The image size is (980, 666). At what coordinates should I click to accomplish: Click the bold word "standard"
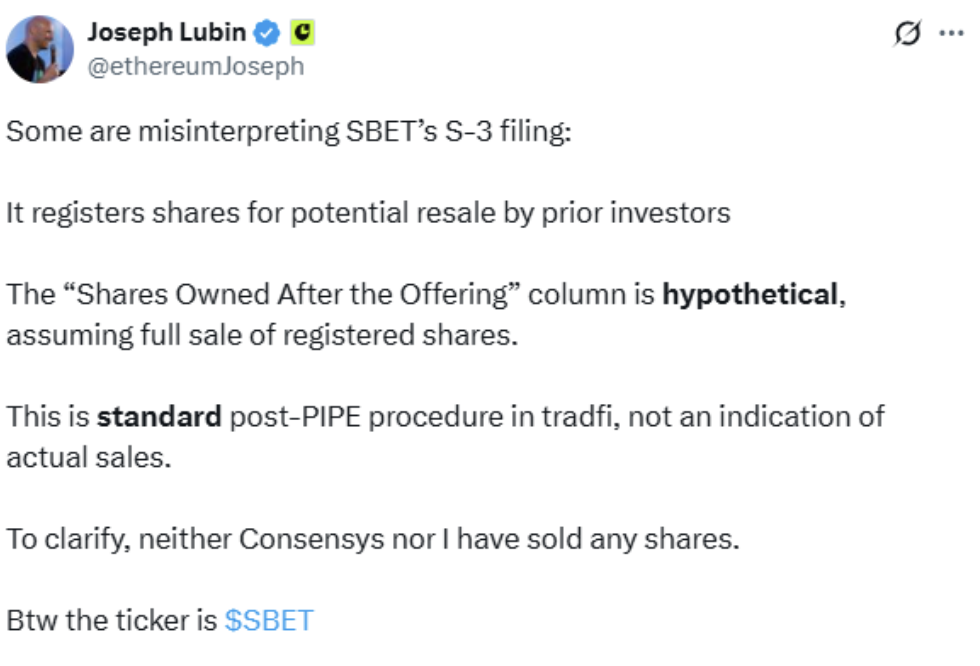point(158,416)
